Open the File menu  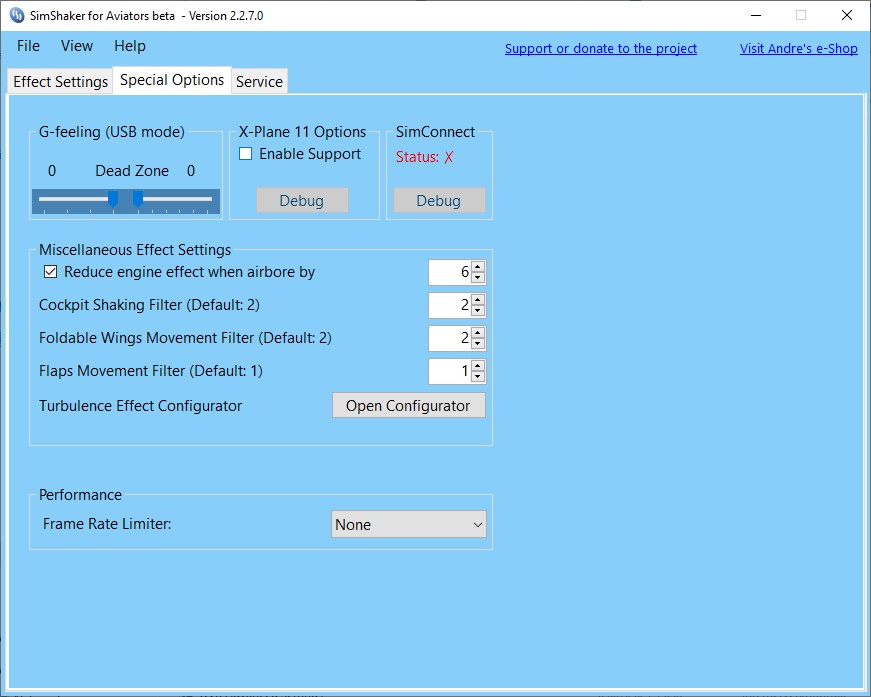point(27,46)
